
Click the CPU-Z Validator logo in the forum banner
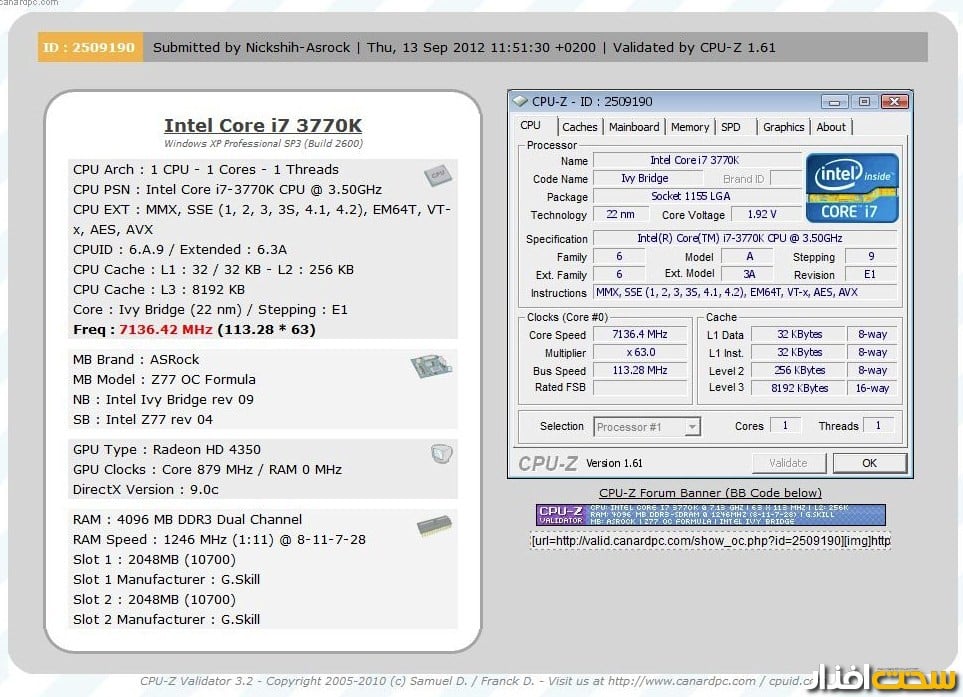pos(561,514)
